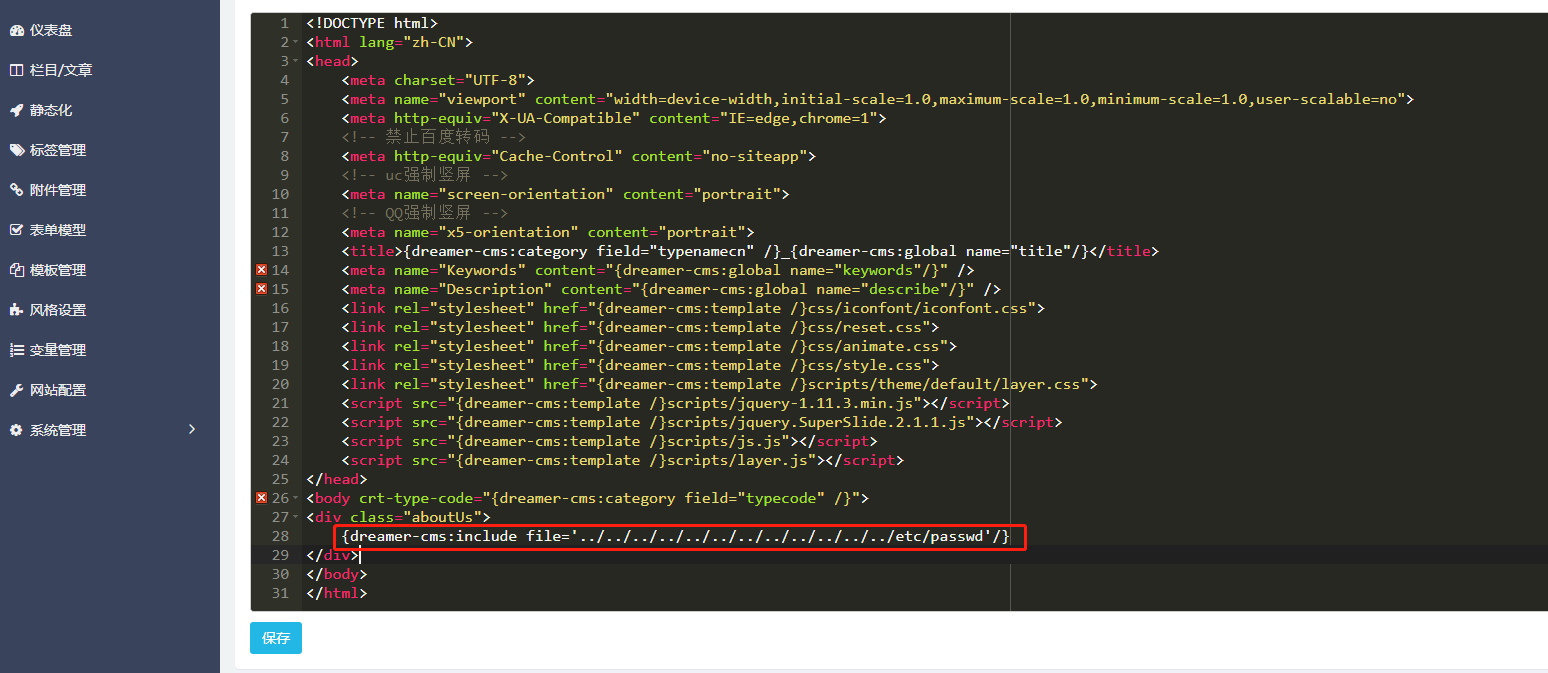Click the x5-orientation meta line
Viewport: 1548px width, 673px height.
coord(548,232)
